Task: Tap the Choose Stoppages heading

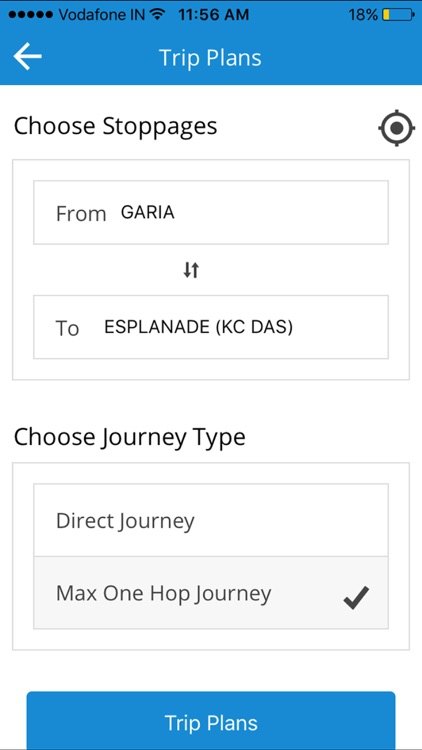Action: point(115,127)
